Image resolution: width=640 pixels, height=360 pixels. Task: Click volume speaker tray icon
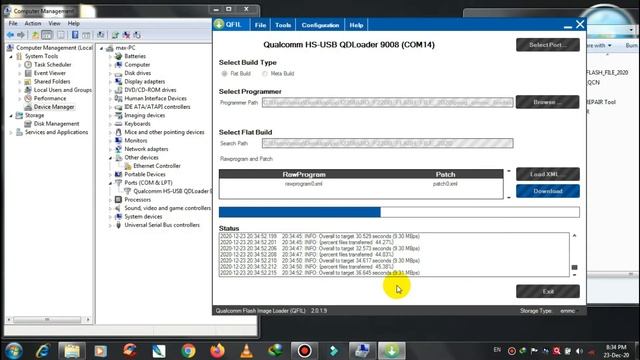pyautogui.click(x=579, y=351)
